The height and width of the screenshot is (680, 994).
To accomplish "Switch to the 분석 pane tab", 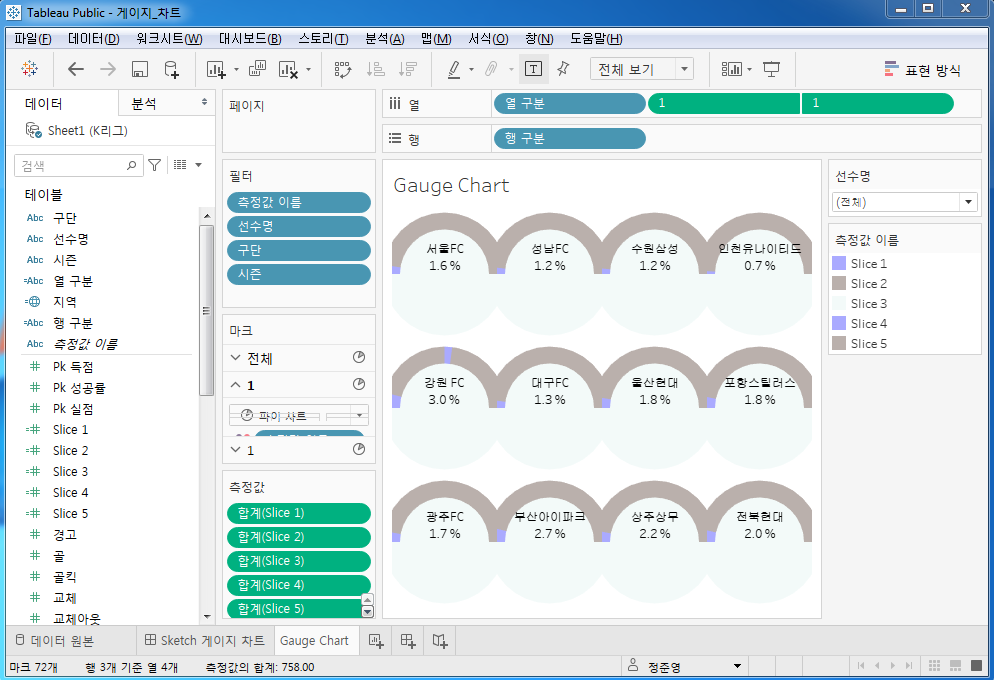I will [x=167, y=103].
